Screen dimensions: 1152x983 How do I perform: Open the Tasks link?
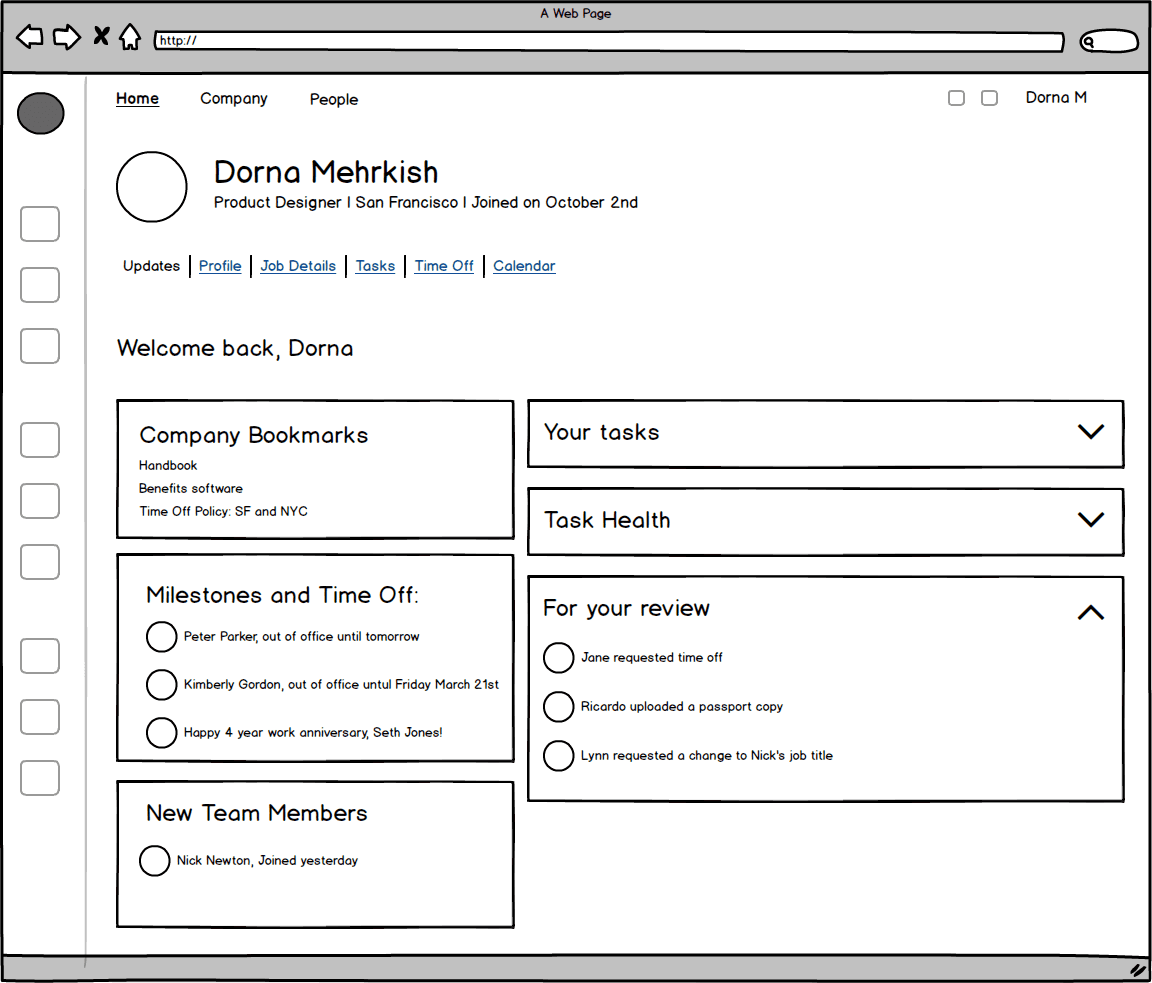point(375,266)
